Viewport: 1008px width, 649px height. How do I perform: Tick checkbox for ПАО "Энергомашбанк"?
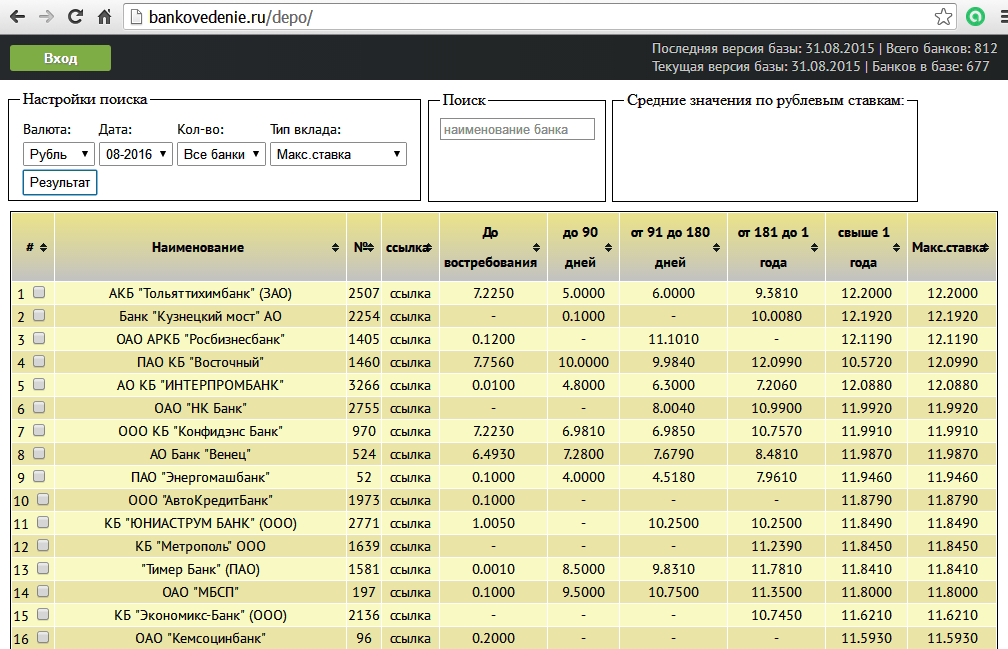(39, 477)
